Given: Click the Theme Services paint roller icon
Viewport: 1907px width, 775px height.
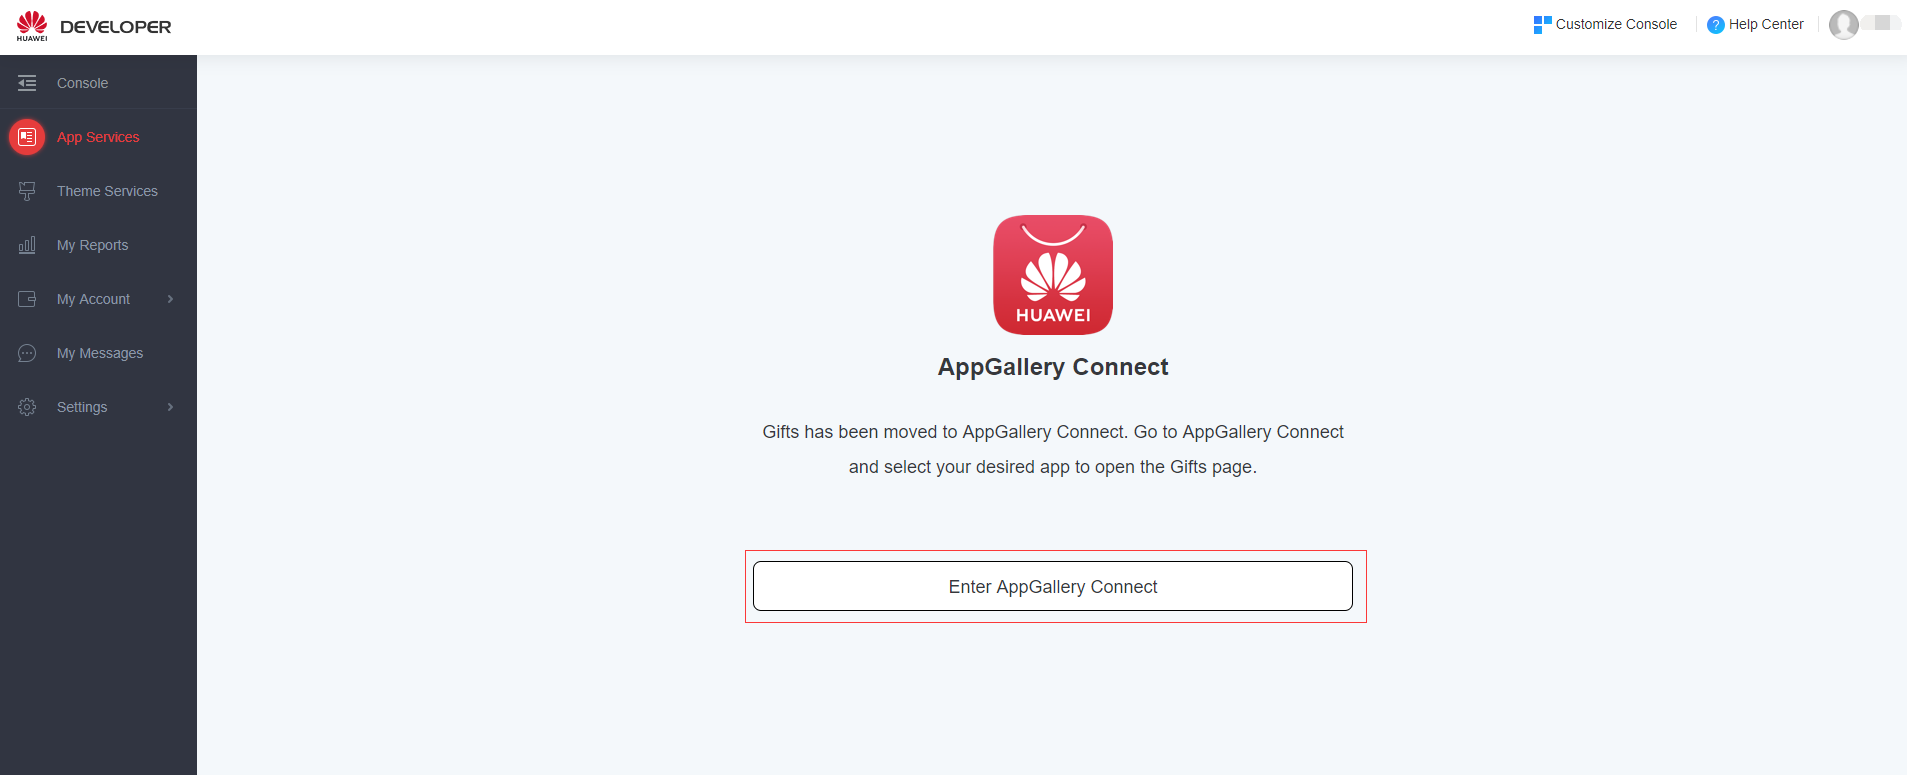Looking at the screenshot, I should click(x=27, y=191).
